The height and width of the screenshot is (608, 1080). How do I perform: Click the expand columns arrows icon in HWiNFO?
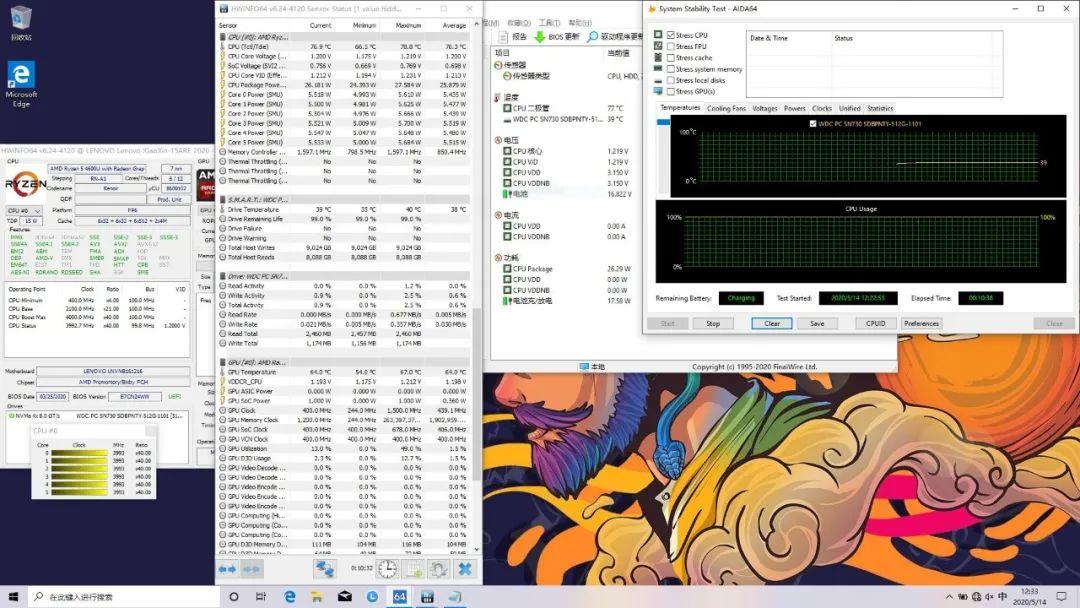[x=227, y=569]
